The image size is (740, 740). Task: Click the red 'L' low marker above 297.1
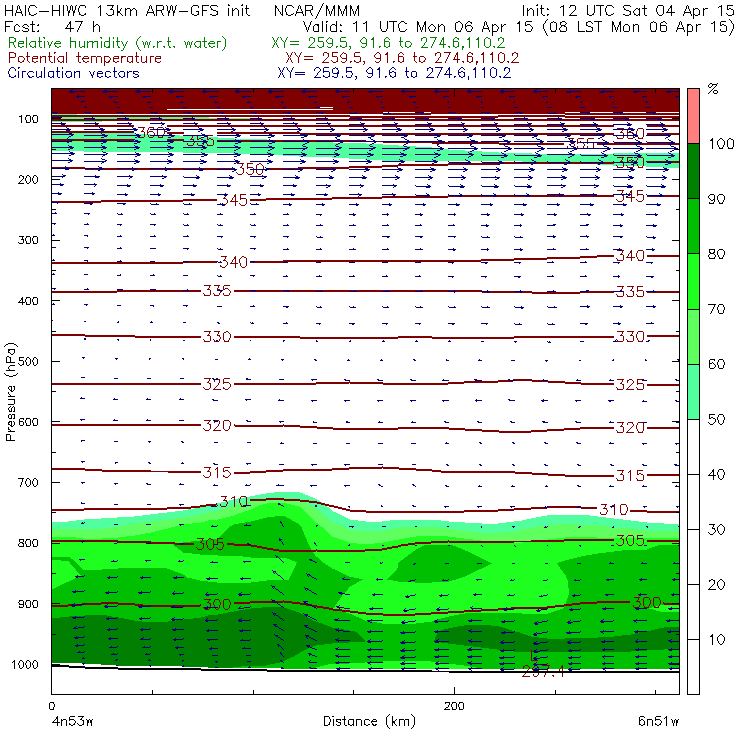(534, 656)
